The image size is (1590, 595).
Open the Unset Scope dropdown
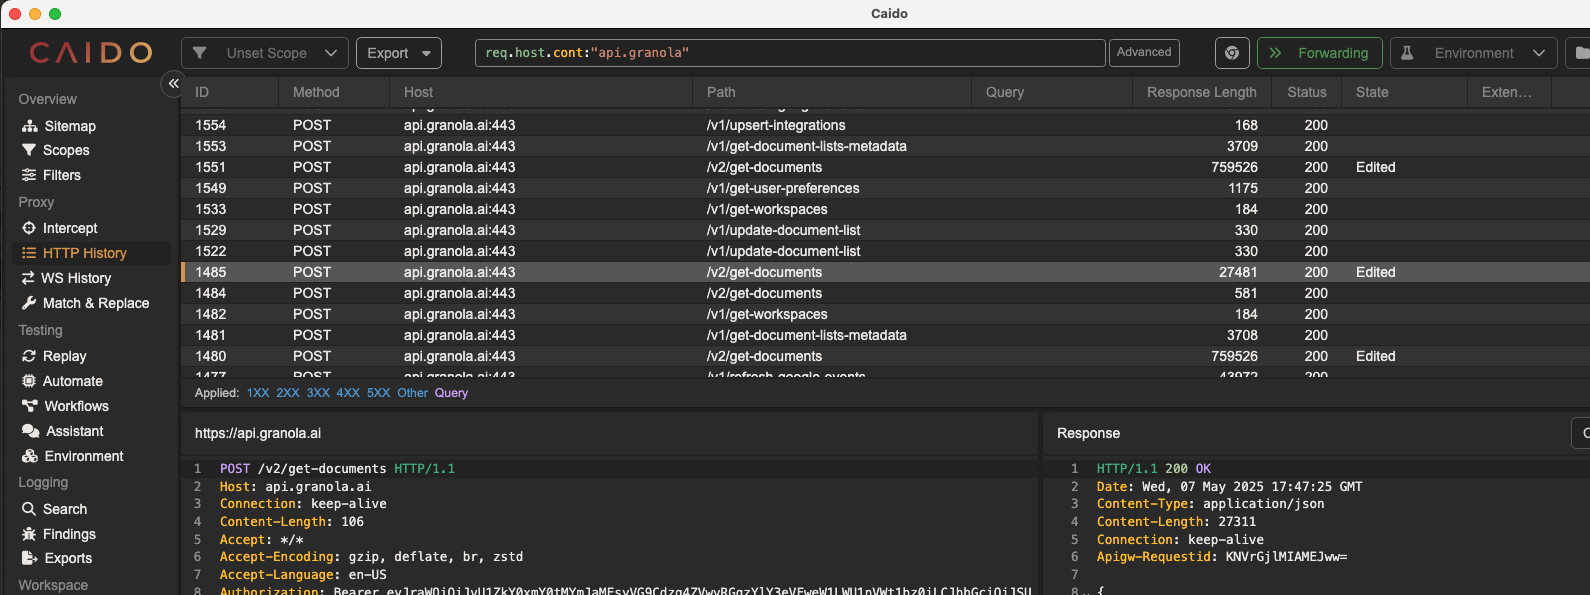tap(265, 53)
